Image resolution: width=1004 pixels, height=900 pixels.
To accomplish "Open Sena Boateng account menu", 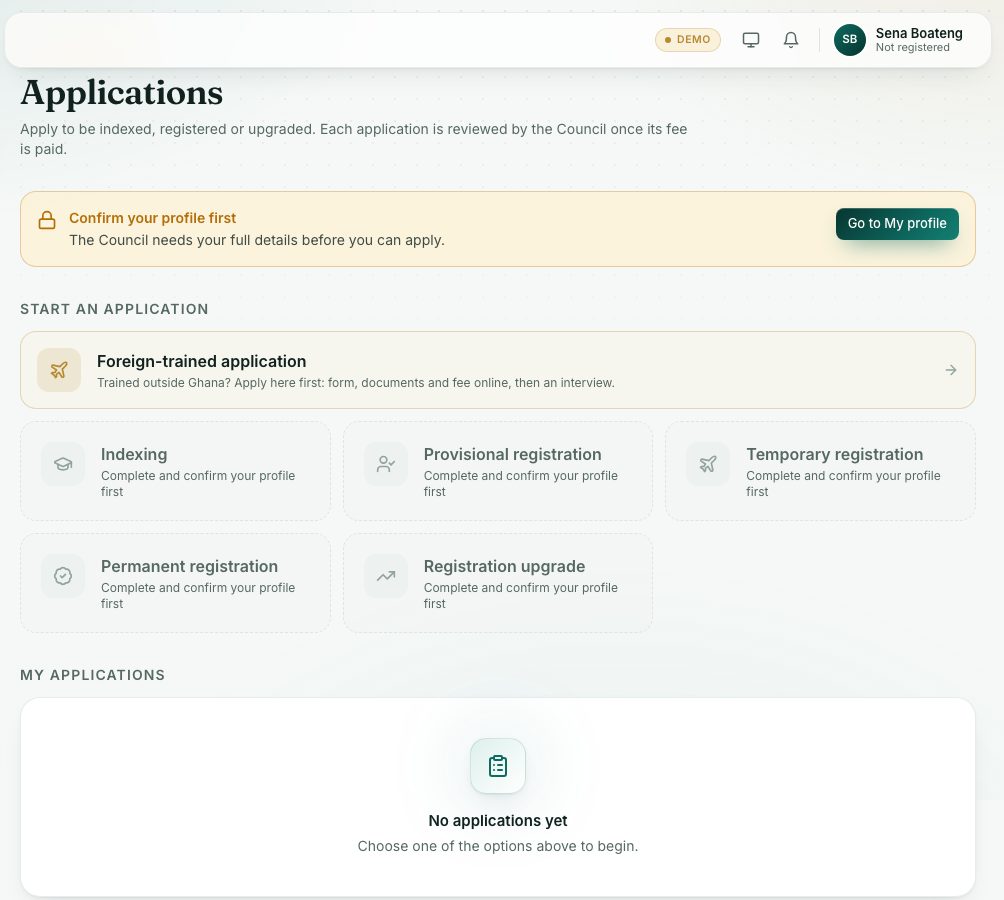I will pos(900,40).
